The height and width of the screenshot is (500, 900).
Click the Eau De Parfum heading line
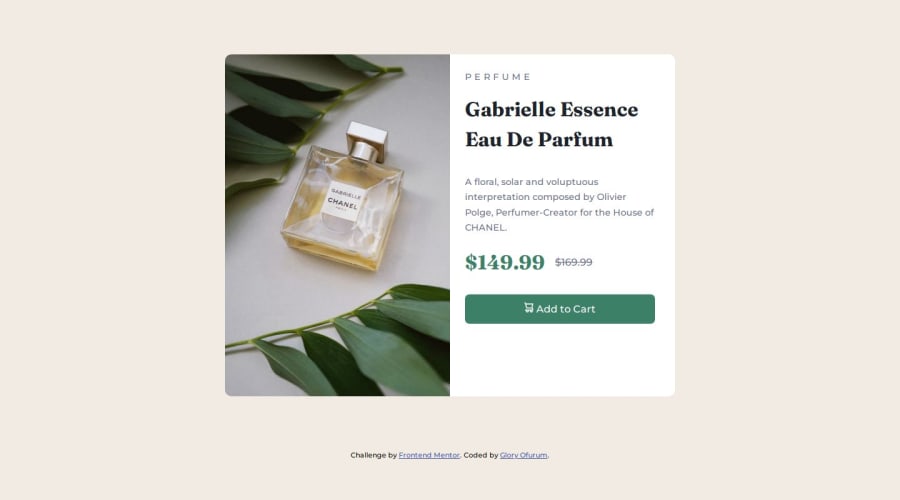coord(538,139)
